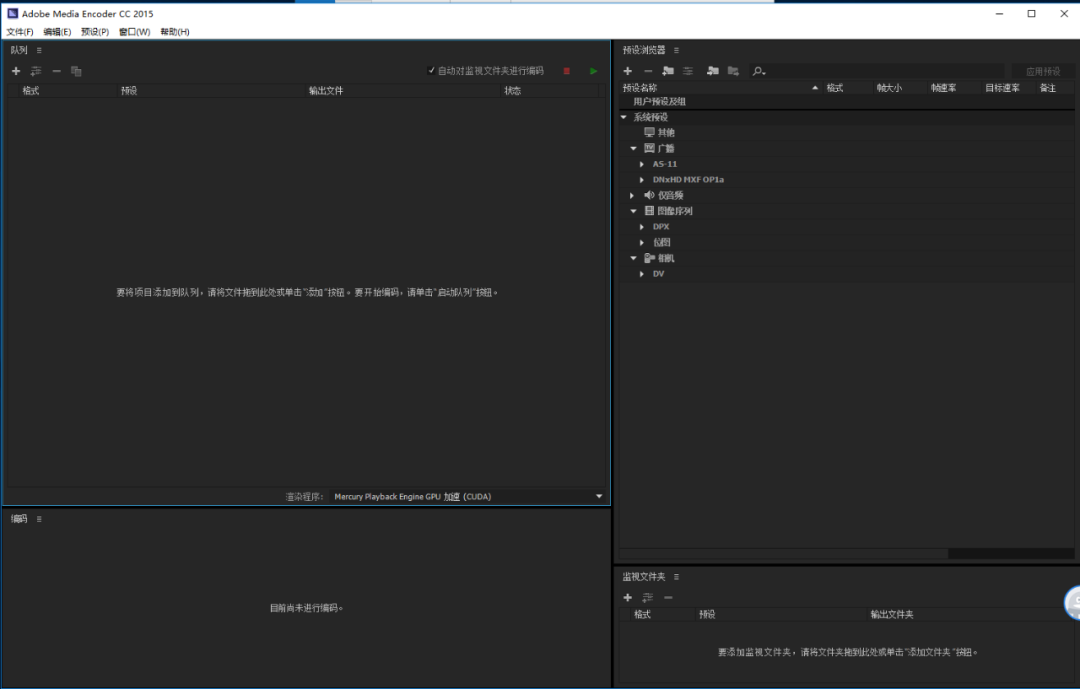Collapse the 广播 category arrow

(634, 148)
